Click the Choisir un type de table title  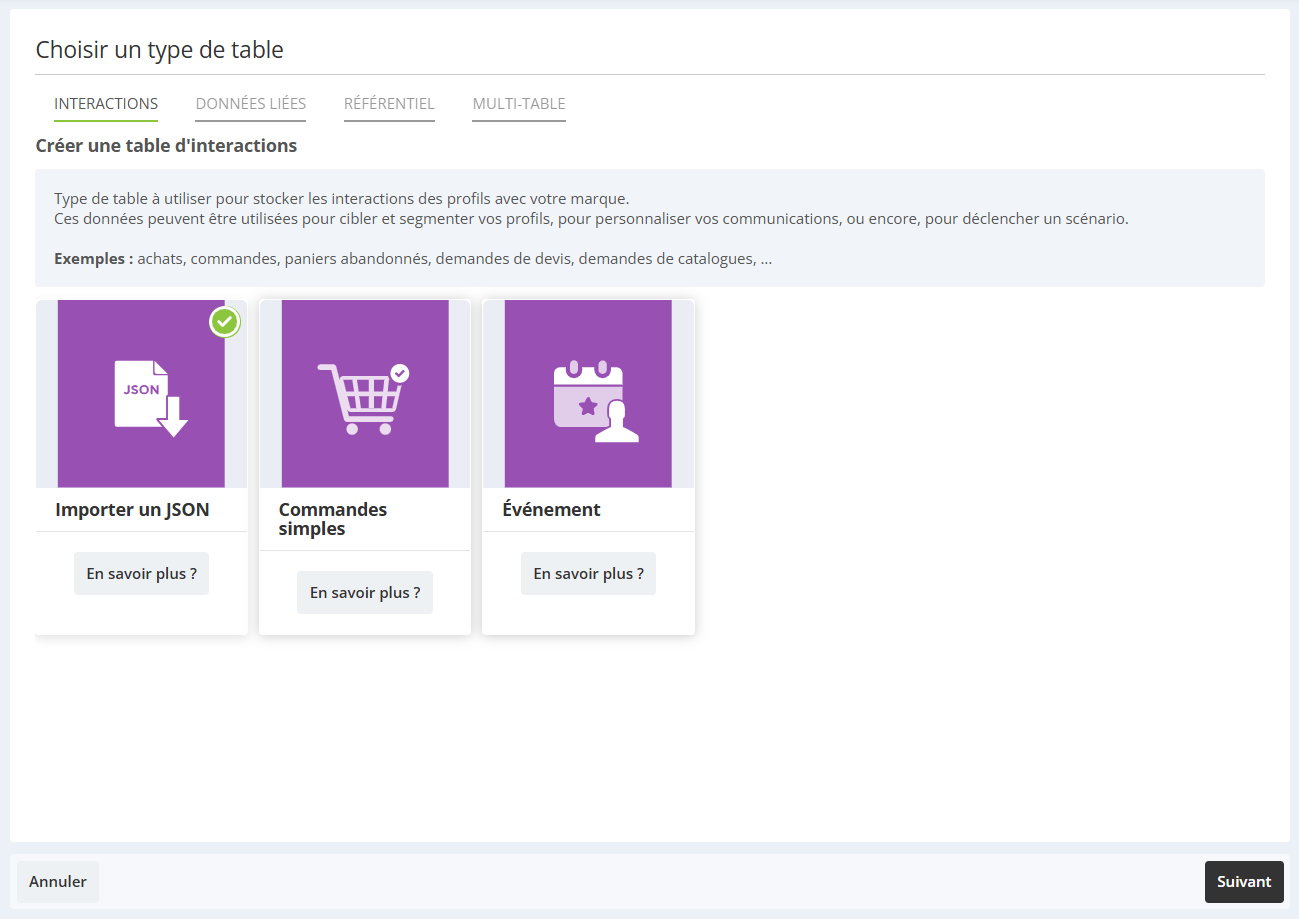(x=159, y=50)
